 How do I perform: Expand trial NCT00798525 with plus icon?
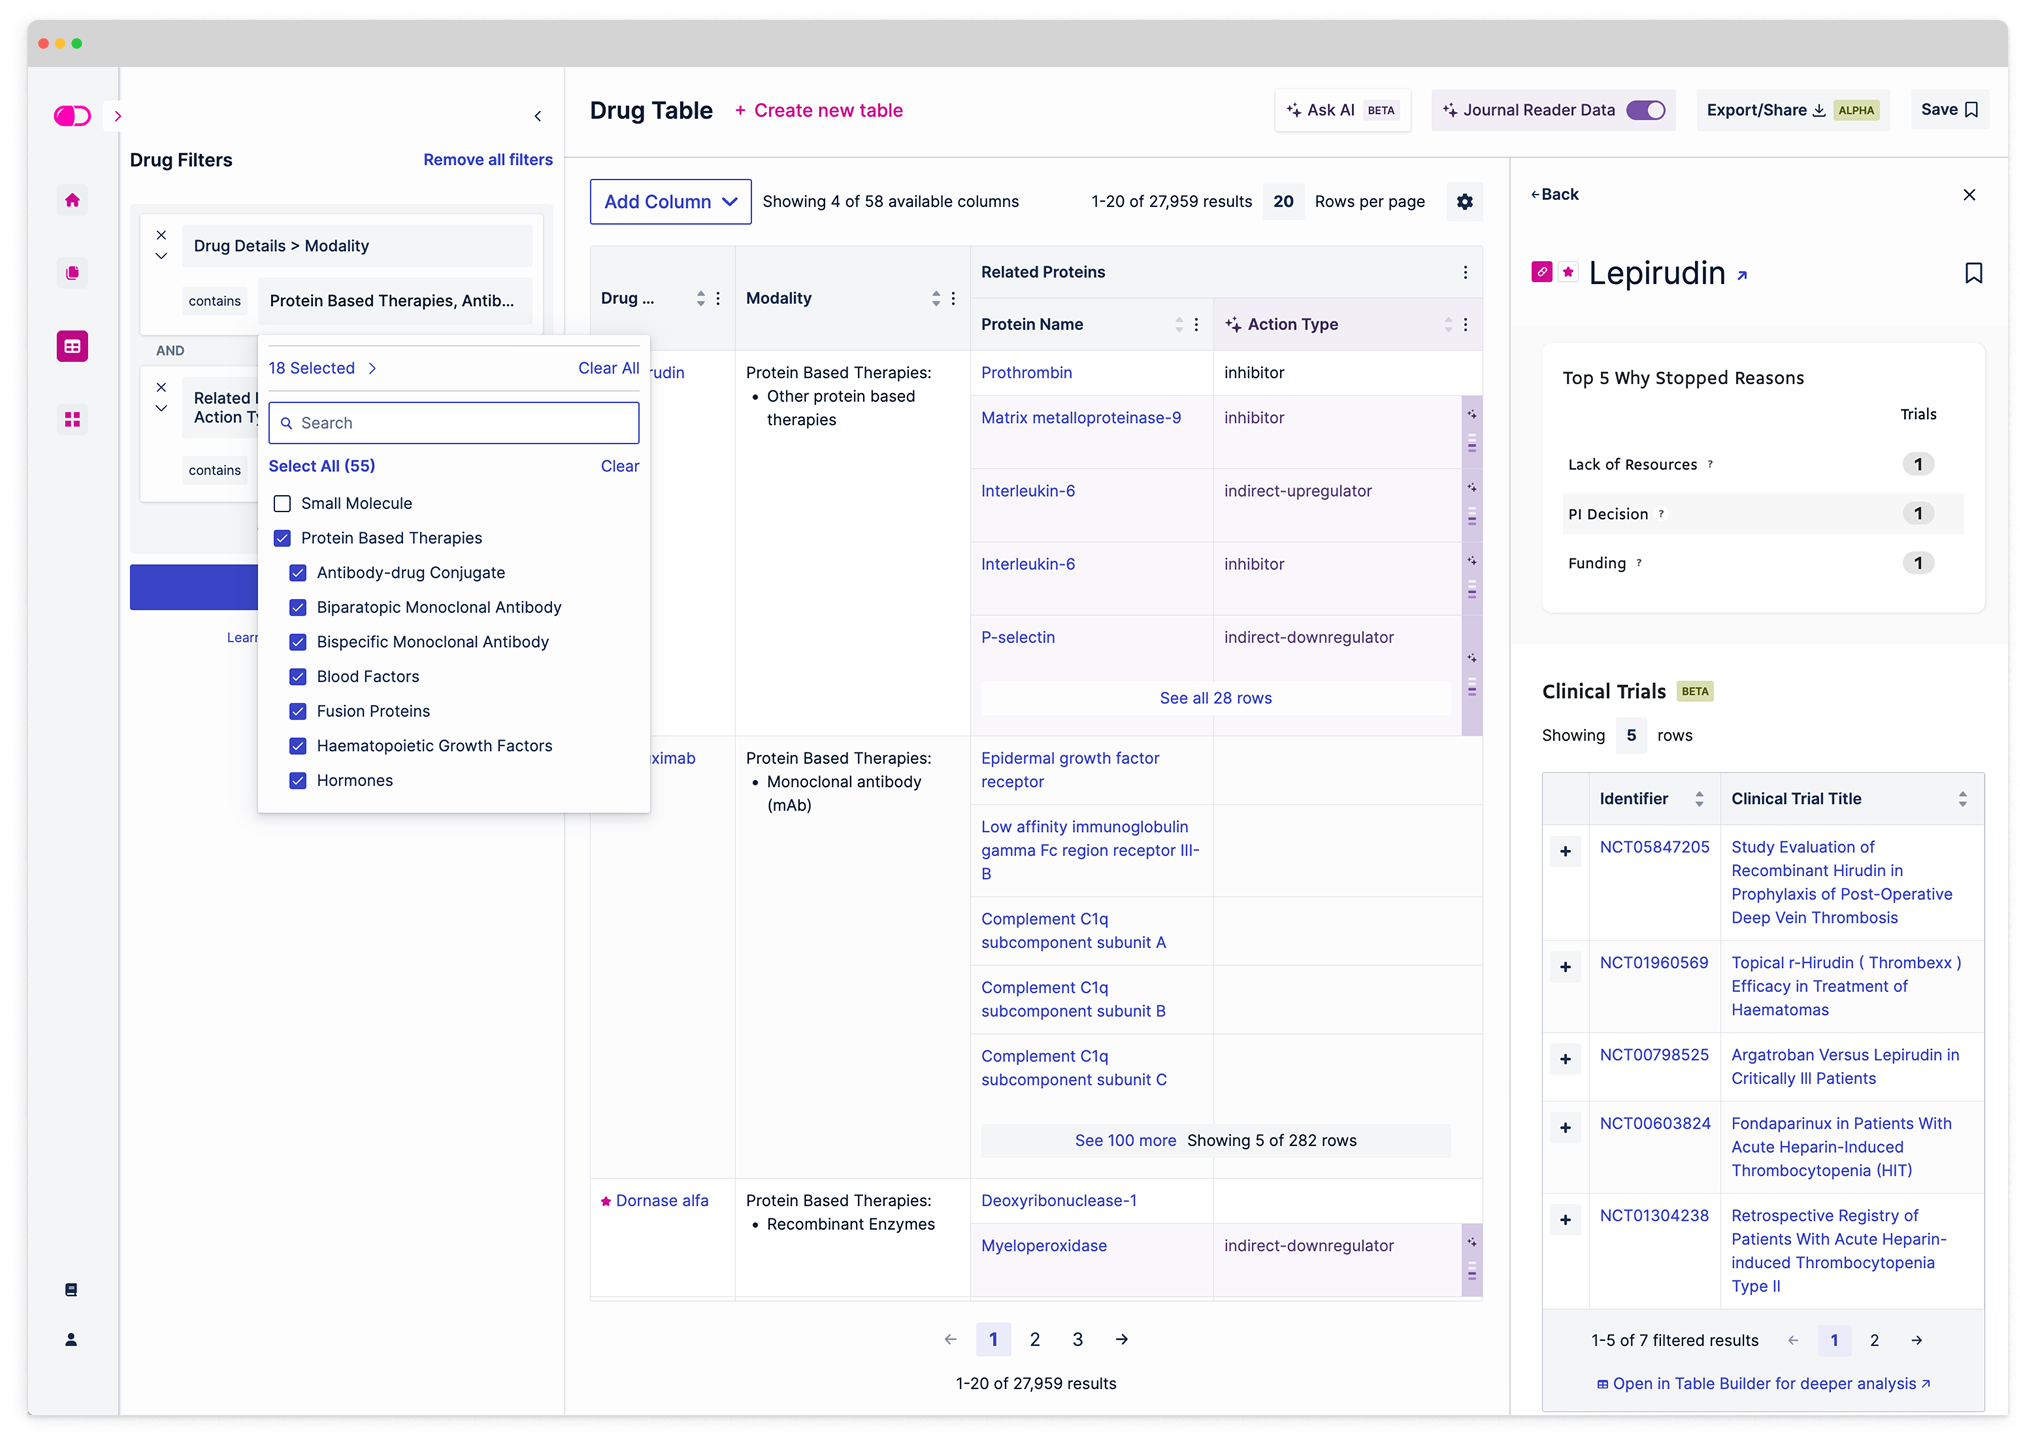point(1565,1059)
